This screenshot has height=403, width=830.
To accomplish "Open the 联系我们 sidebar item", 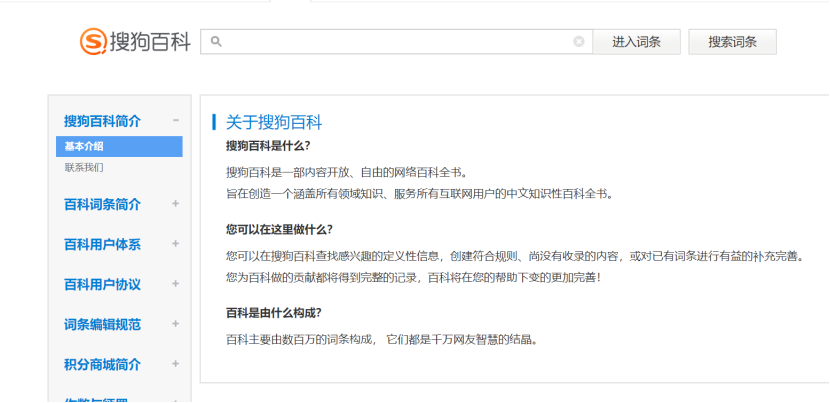I will pos(84,168).
